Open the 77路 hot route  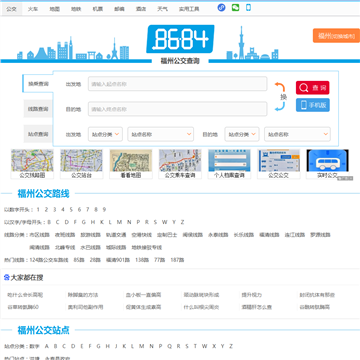[x=159, y=260]
